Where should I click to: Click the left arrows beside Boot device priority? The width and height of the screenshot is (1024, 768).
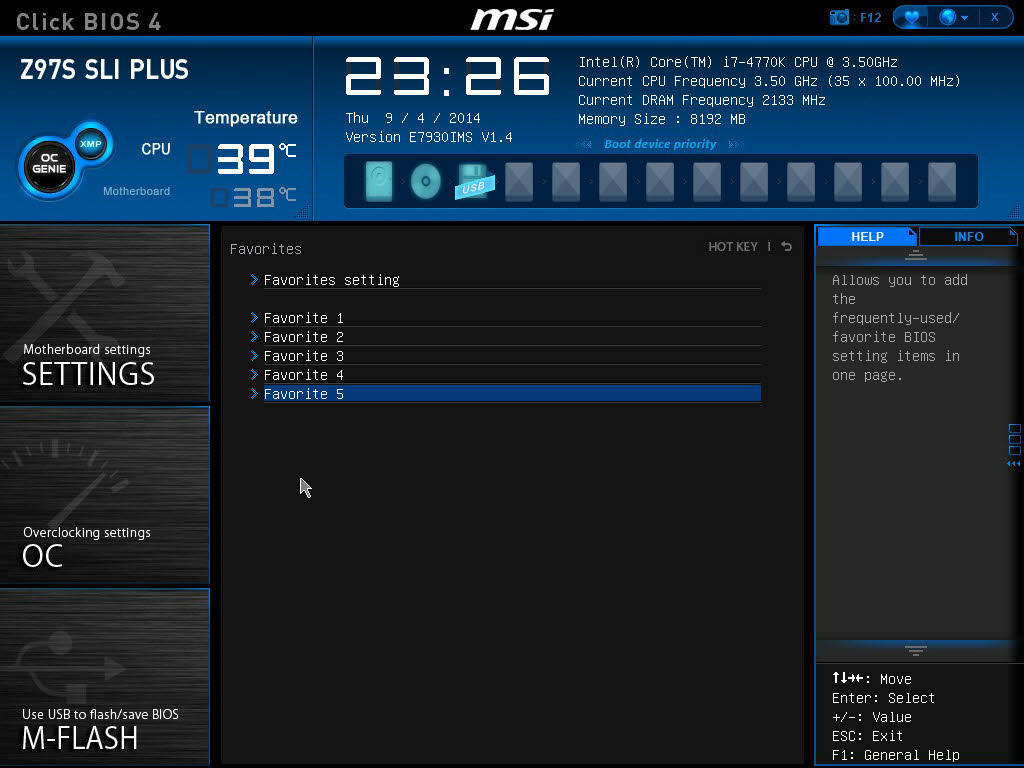[x=584, y=144]
